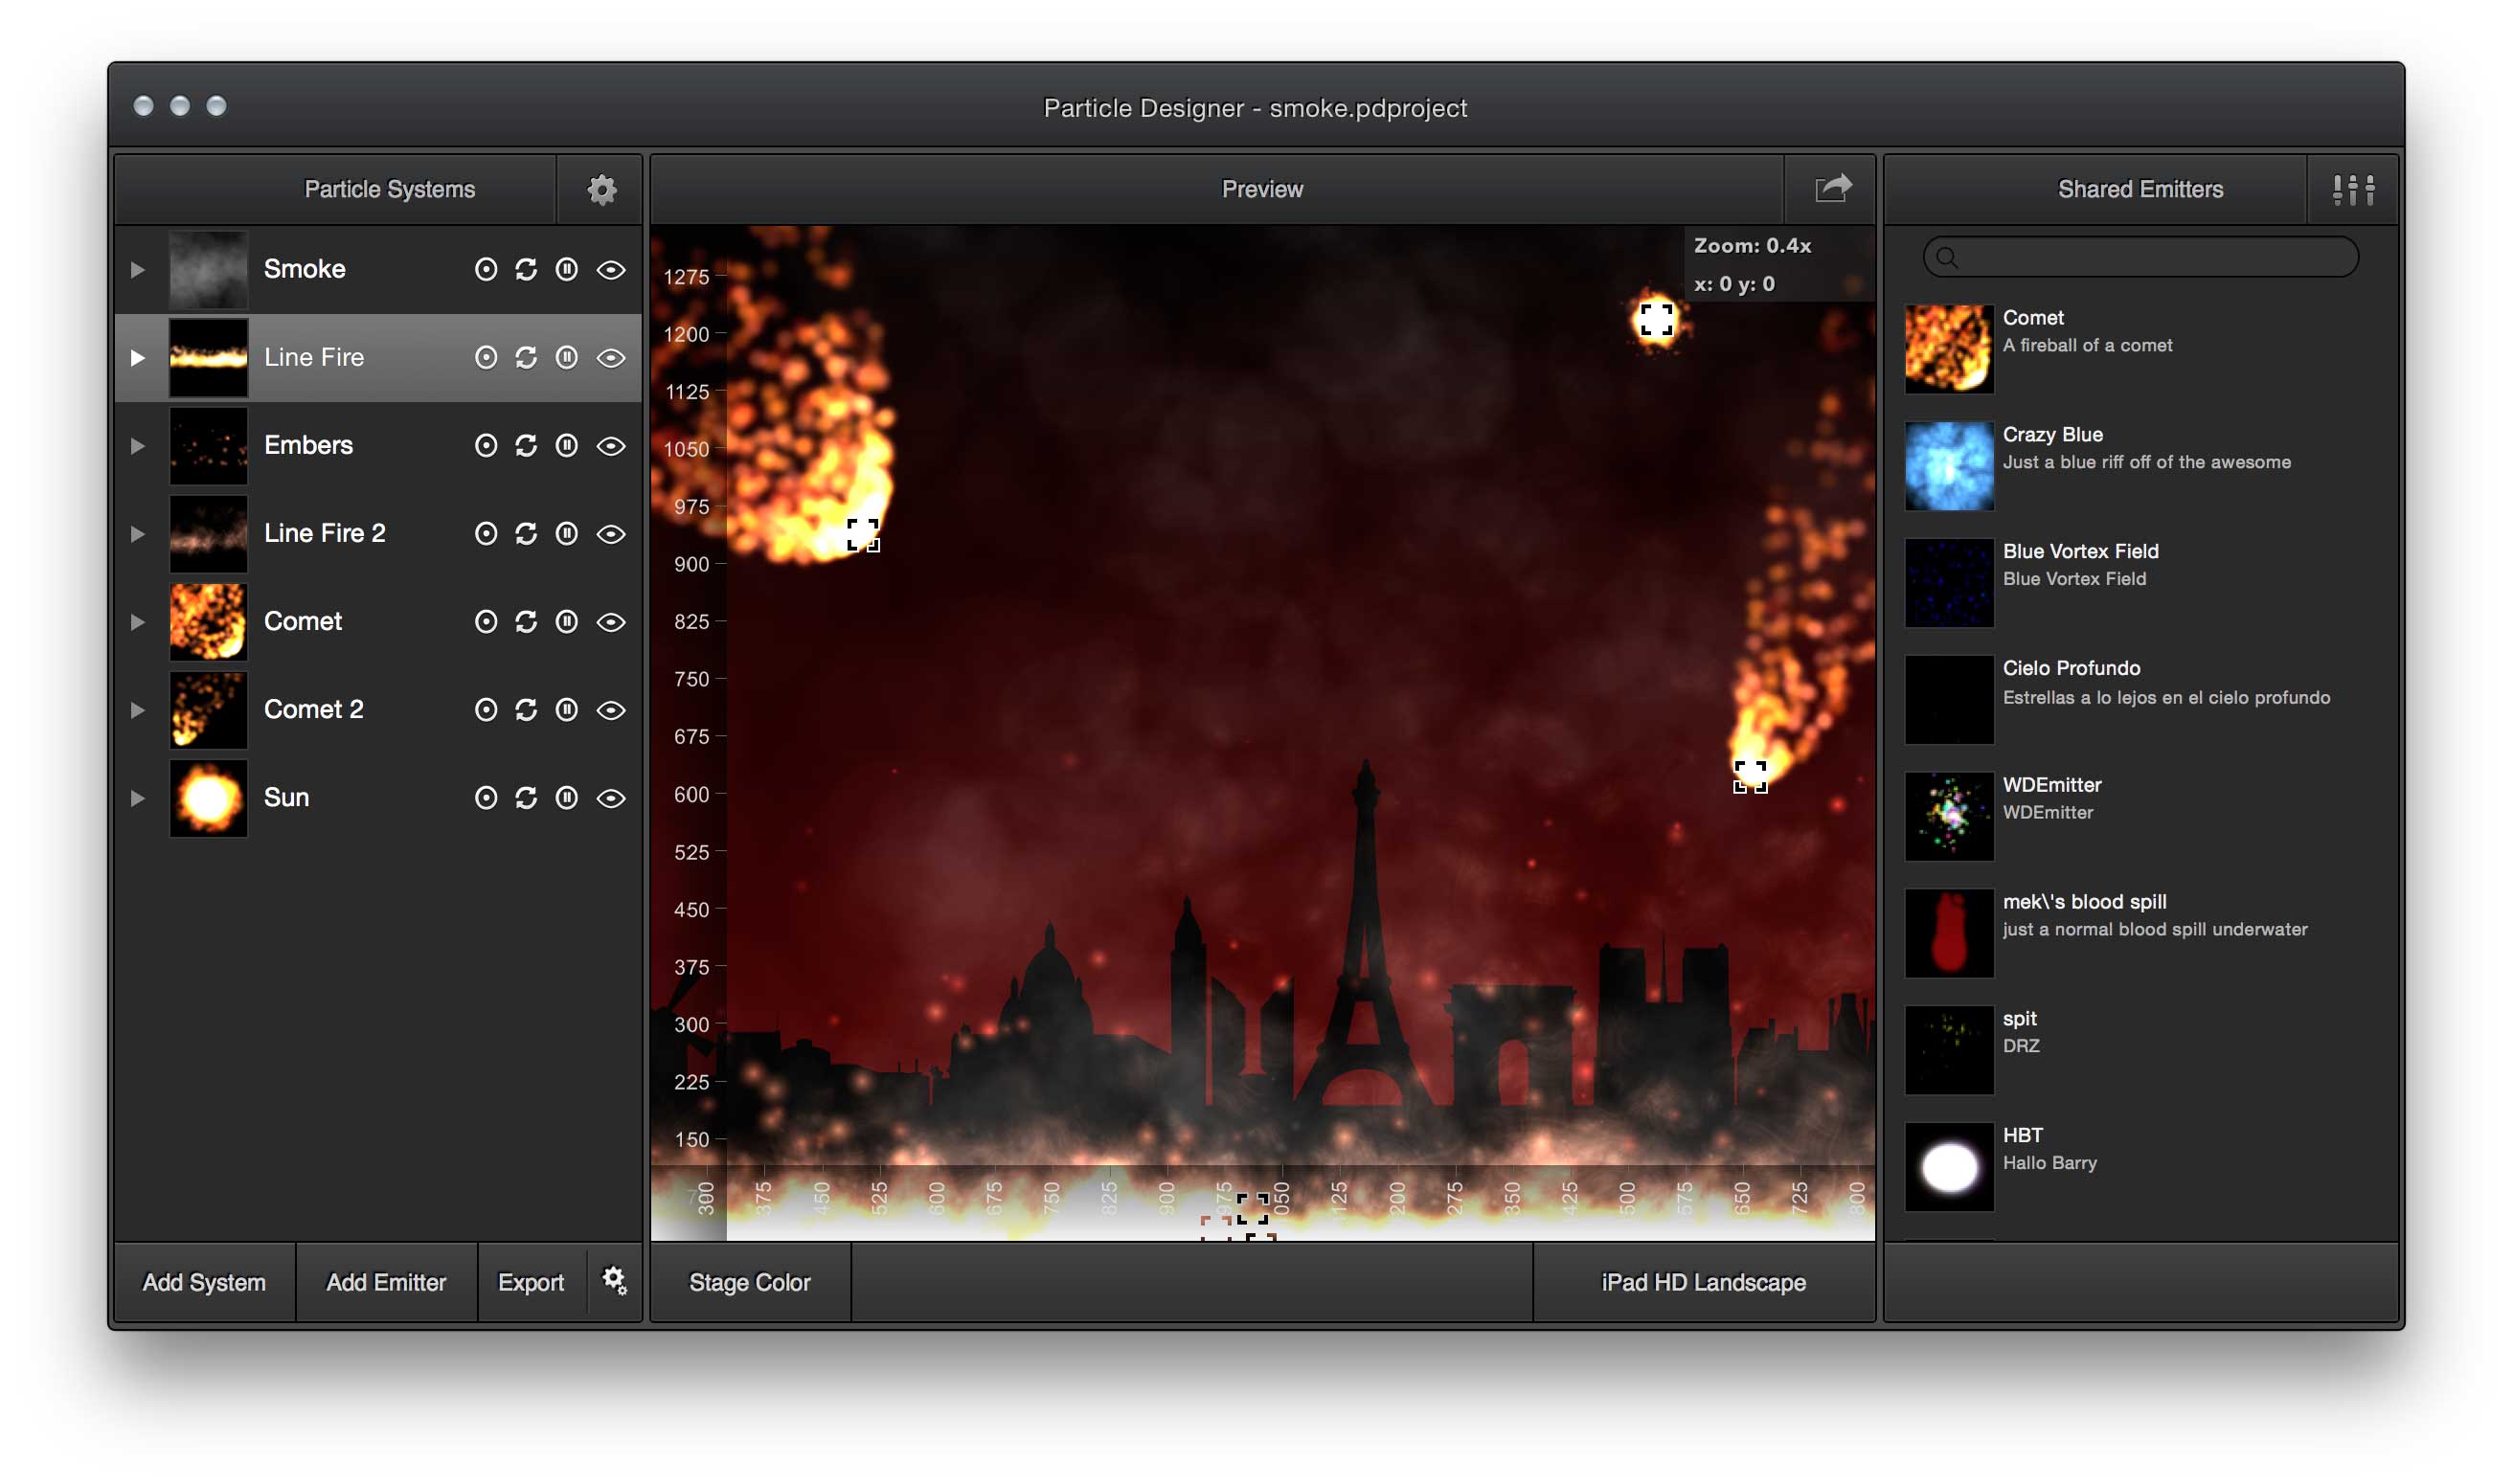2513x1484 pixels.
Task: Restart the Sun system
Action: click(526, 797)
